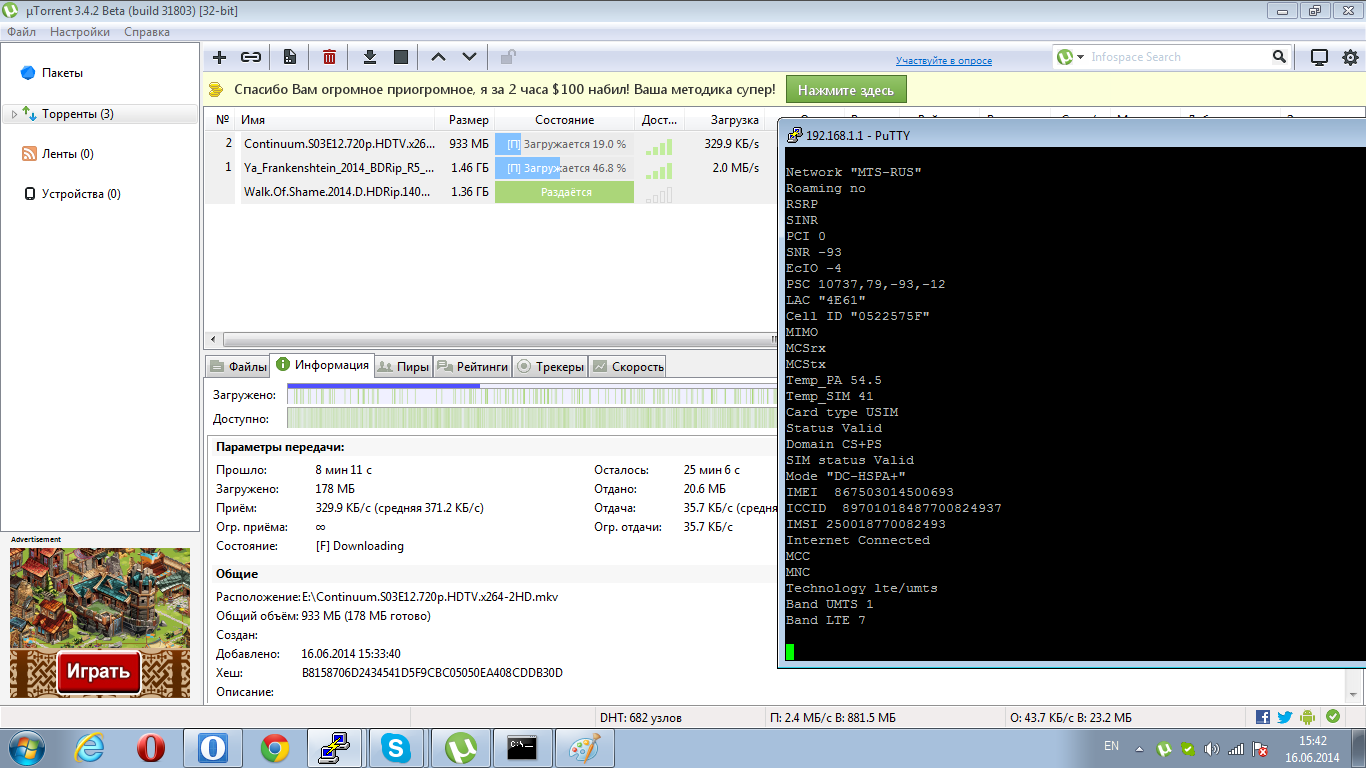Click the Stop square icon in toolbar

(401, 57)
